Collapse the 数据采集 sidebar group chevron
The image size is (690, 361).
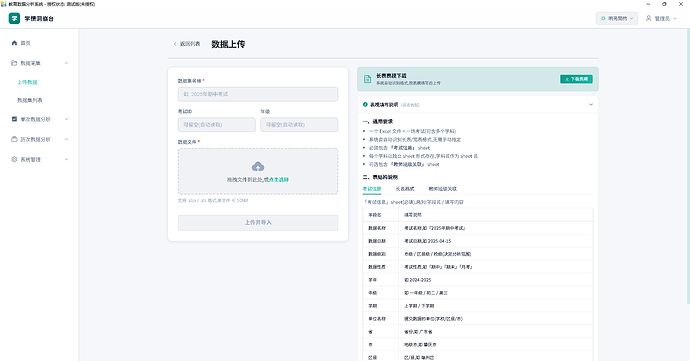click(x=66, y=63)
